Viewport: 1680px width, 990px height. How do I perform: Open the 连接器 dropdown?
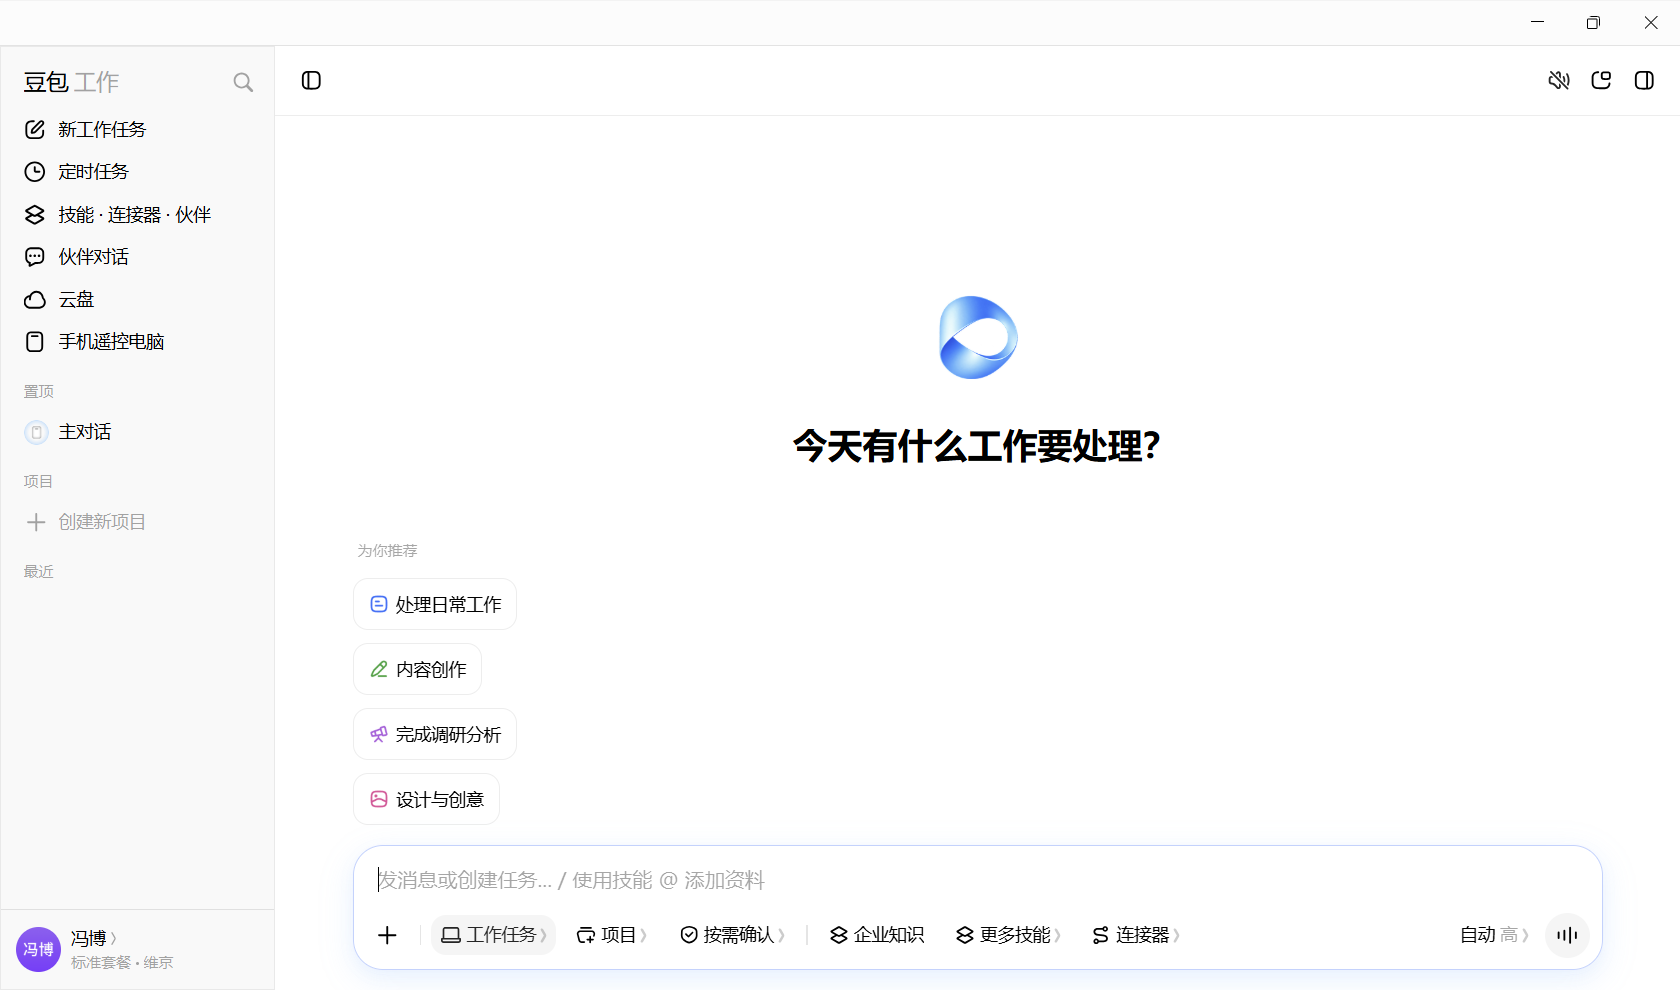pos(1136,935)
